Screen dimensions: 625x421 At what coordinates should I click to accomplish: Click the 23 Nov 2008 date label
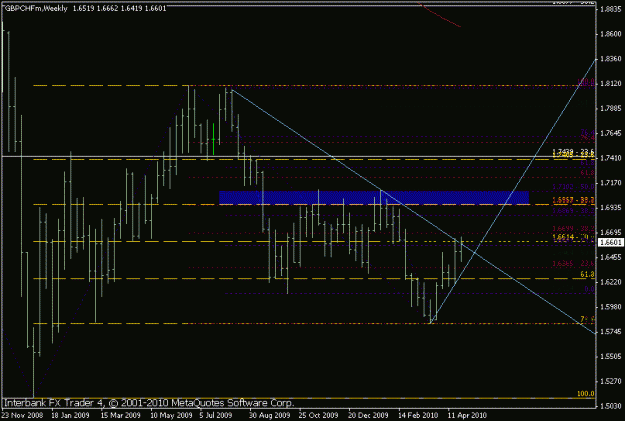click(x=22, y=415)
